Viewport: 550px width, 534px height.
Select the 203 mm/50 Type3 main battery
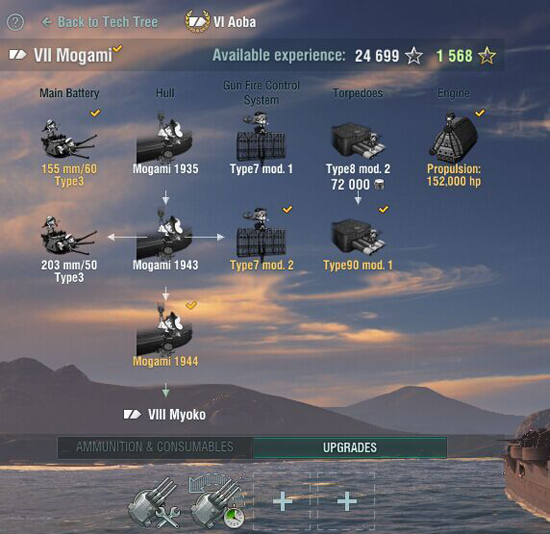coord(69,248)
